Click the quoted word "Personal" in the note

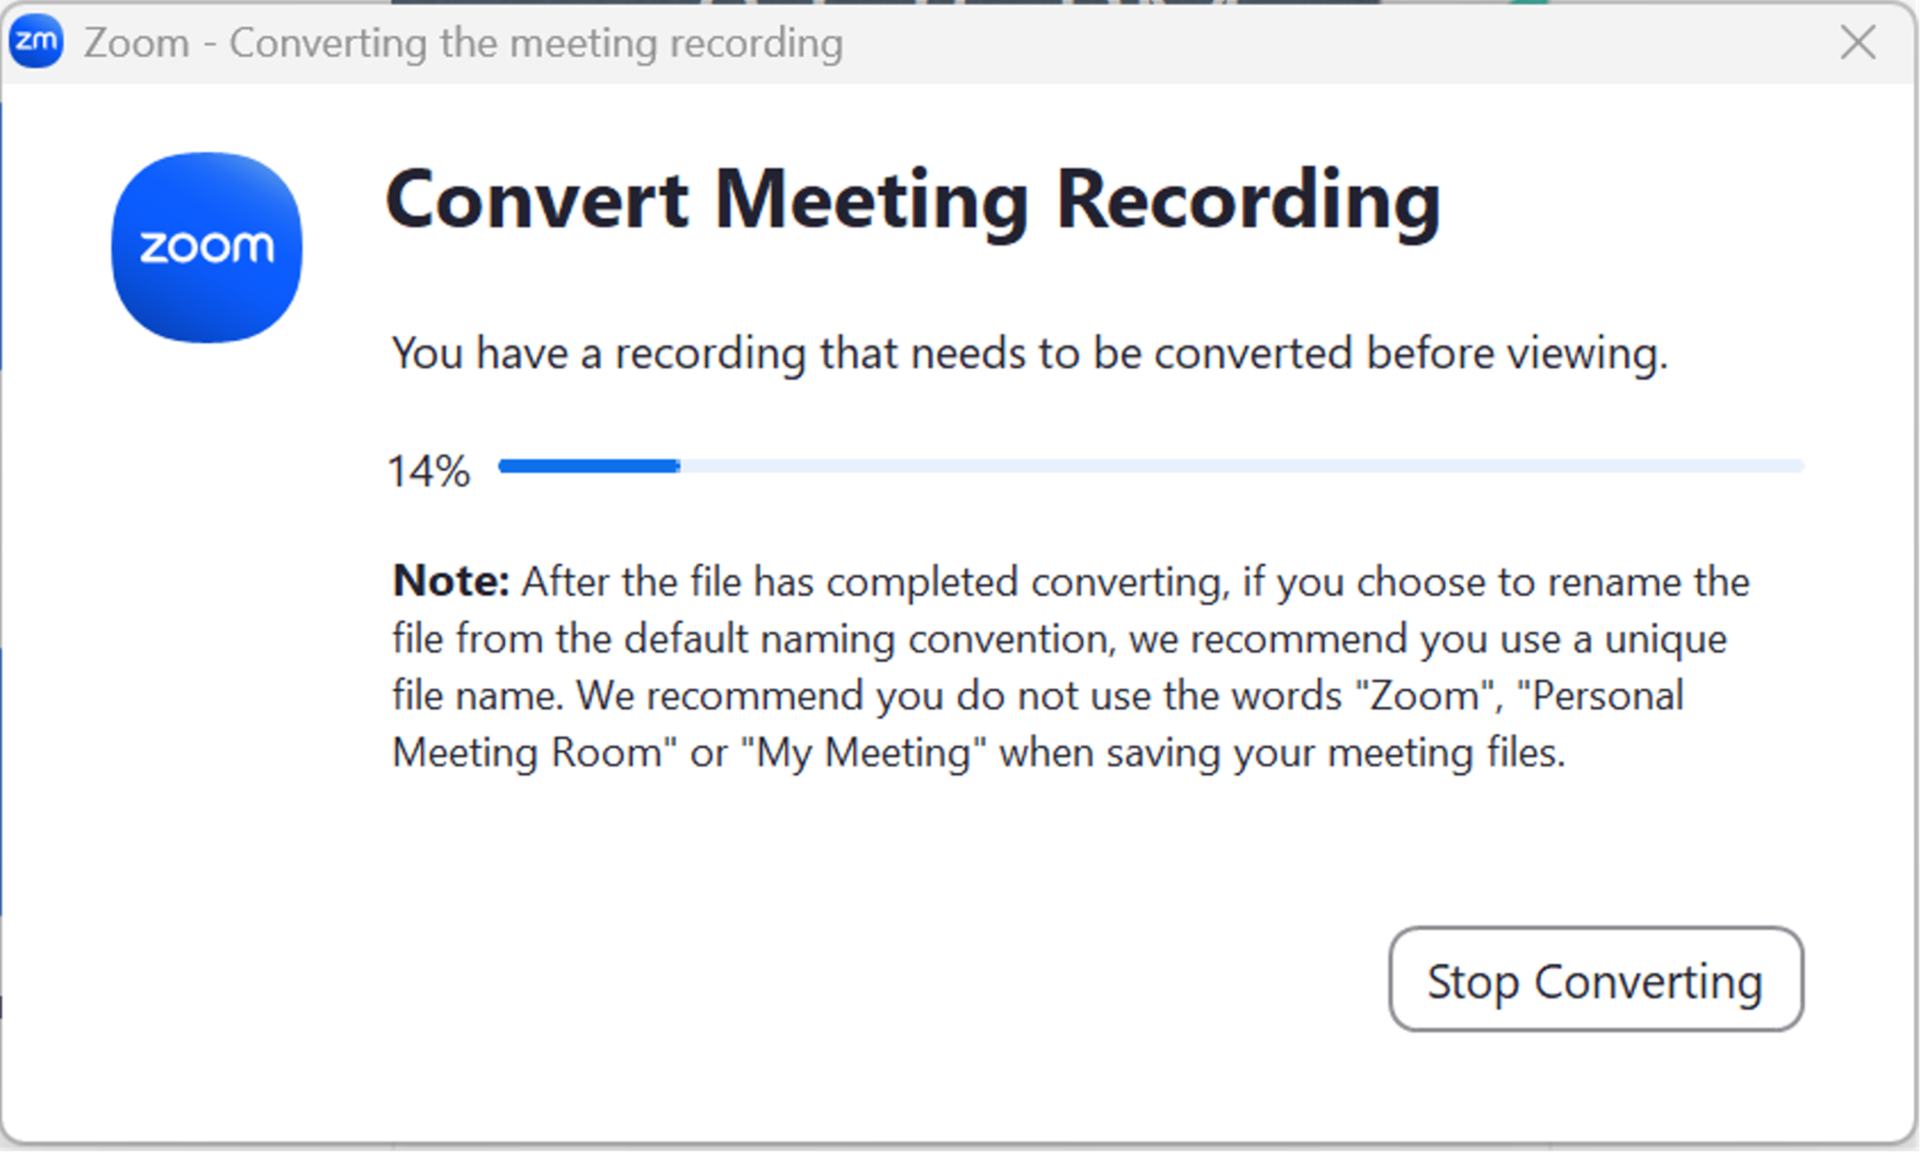point(1600,696)
